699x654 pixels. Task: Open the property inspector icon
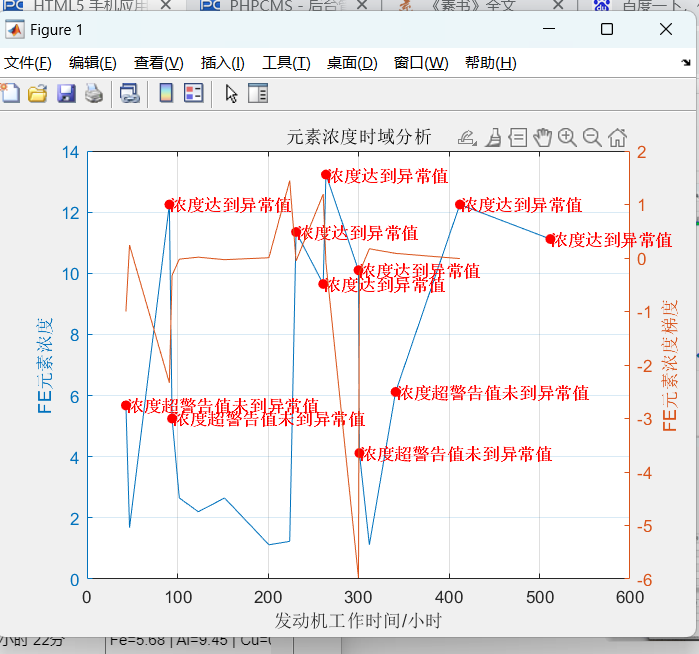pos(258,94)
